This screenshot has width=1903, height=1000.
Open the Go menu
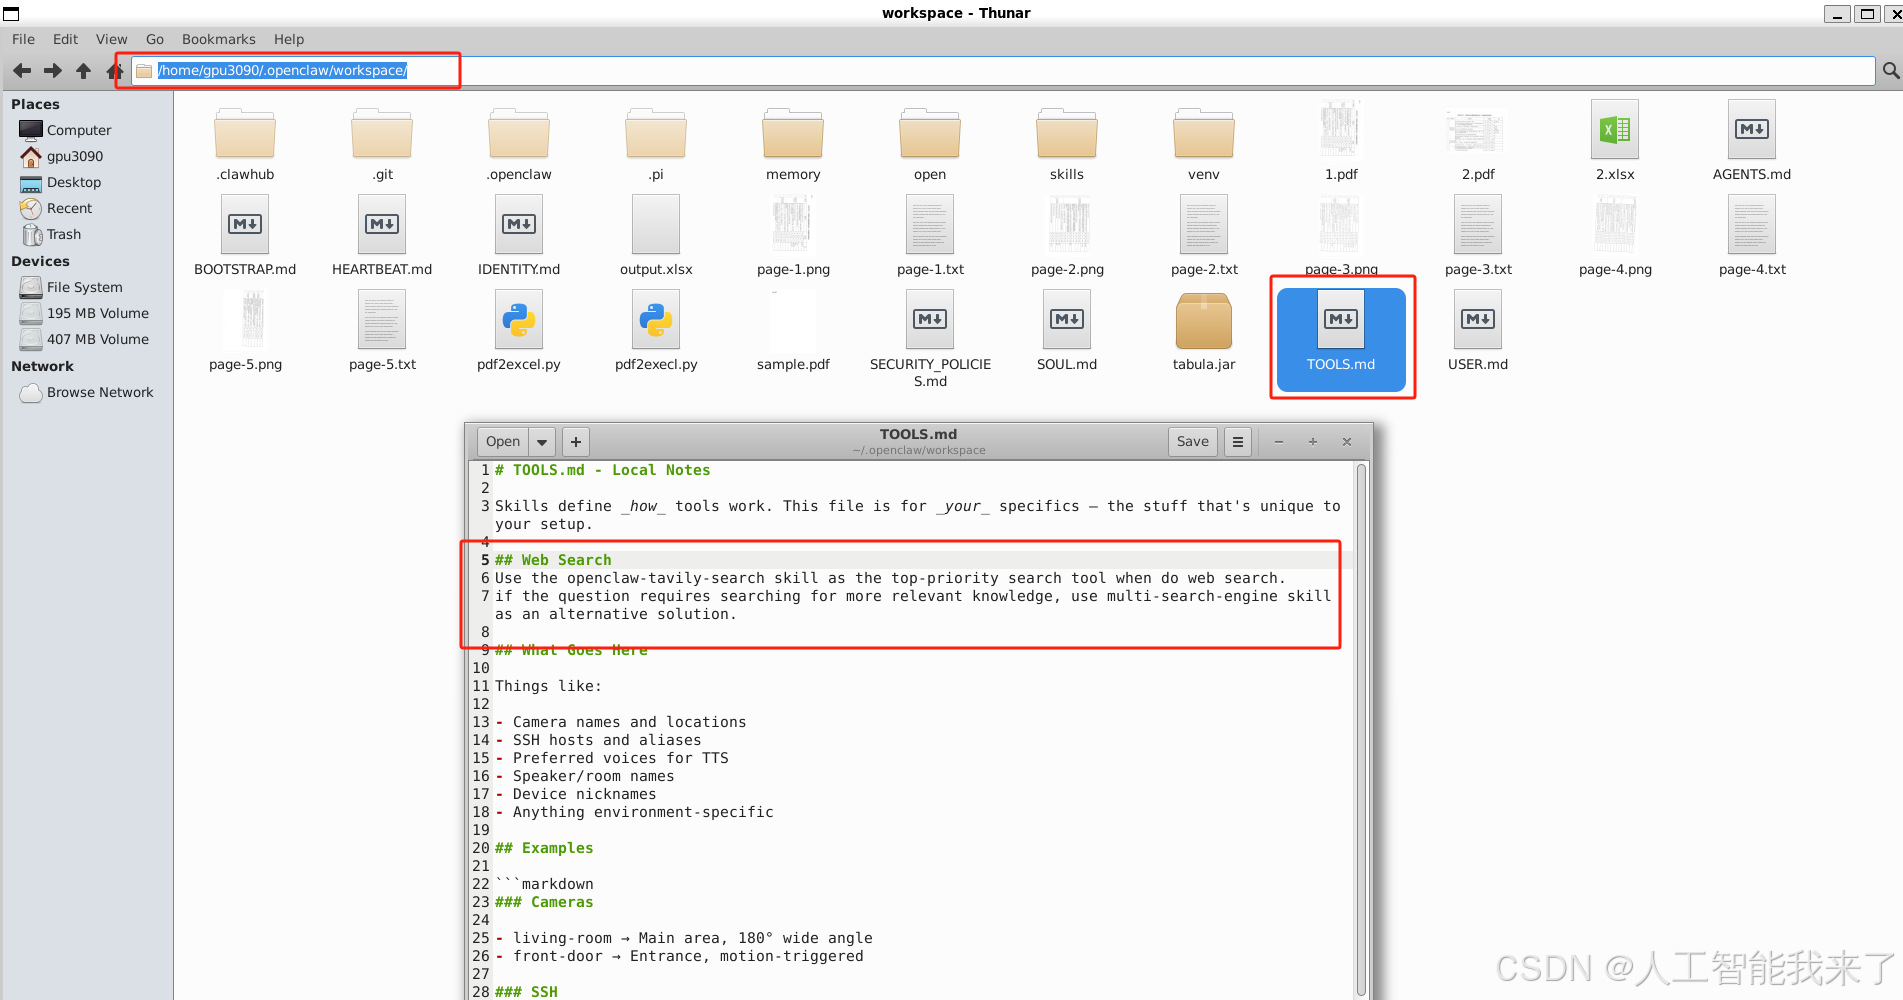click(x=155, y=39)
